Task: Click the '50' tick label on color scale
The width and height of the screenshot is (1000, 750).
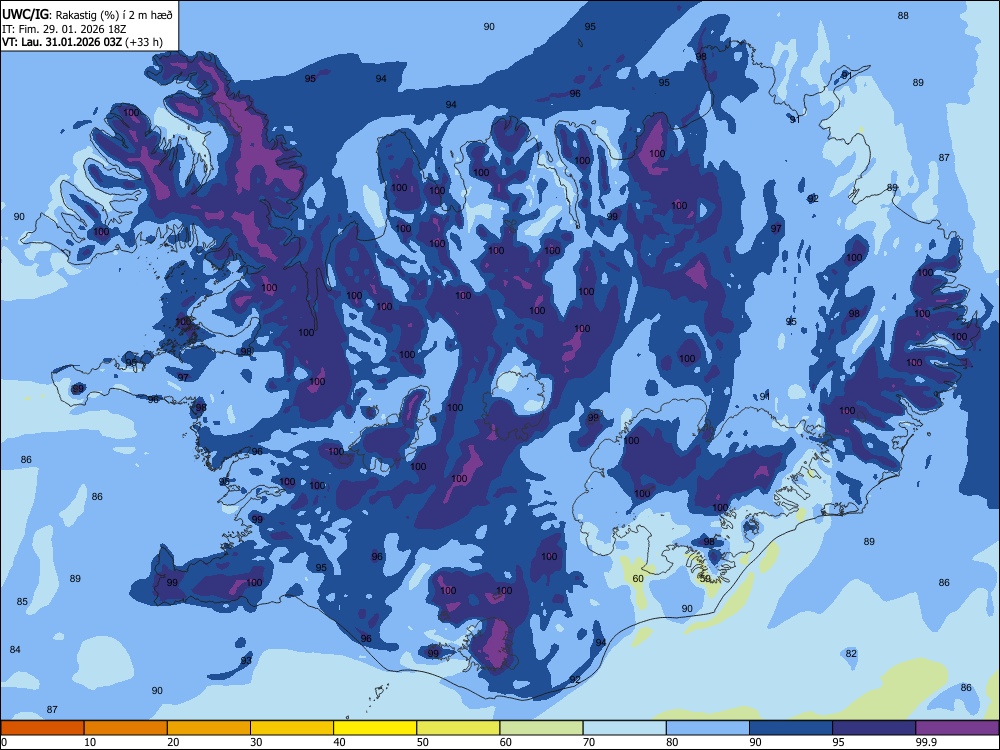Action: coord(423,742)
